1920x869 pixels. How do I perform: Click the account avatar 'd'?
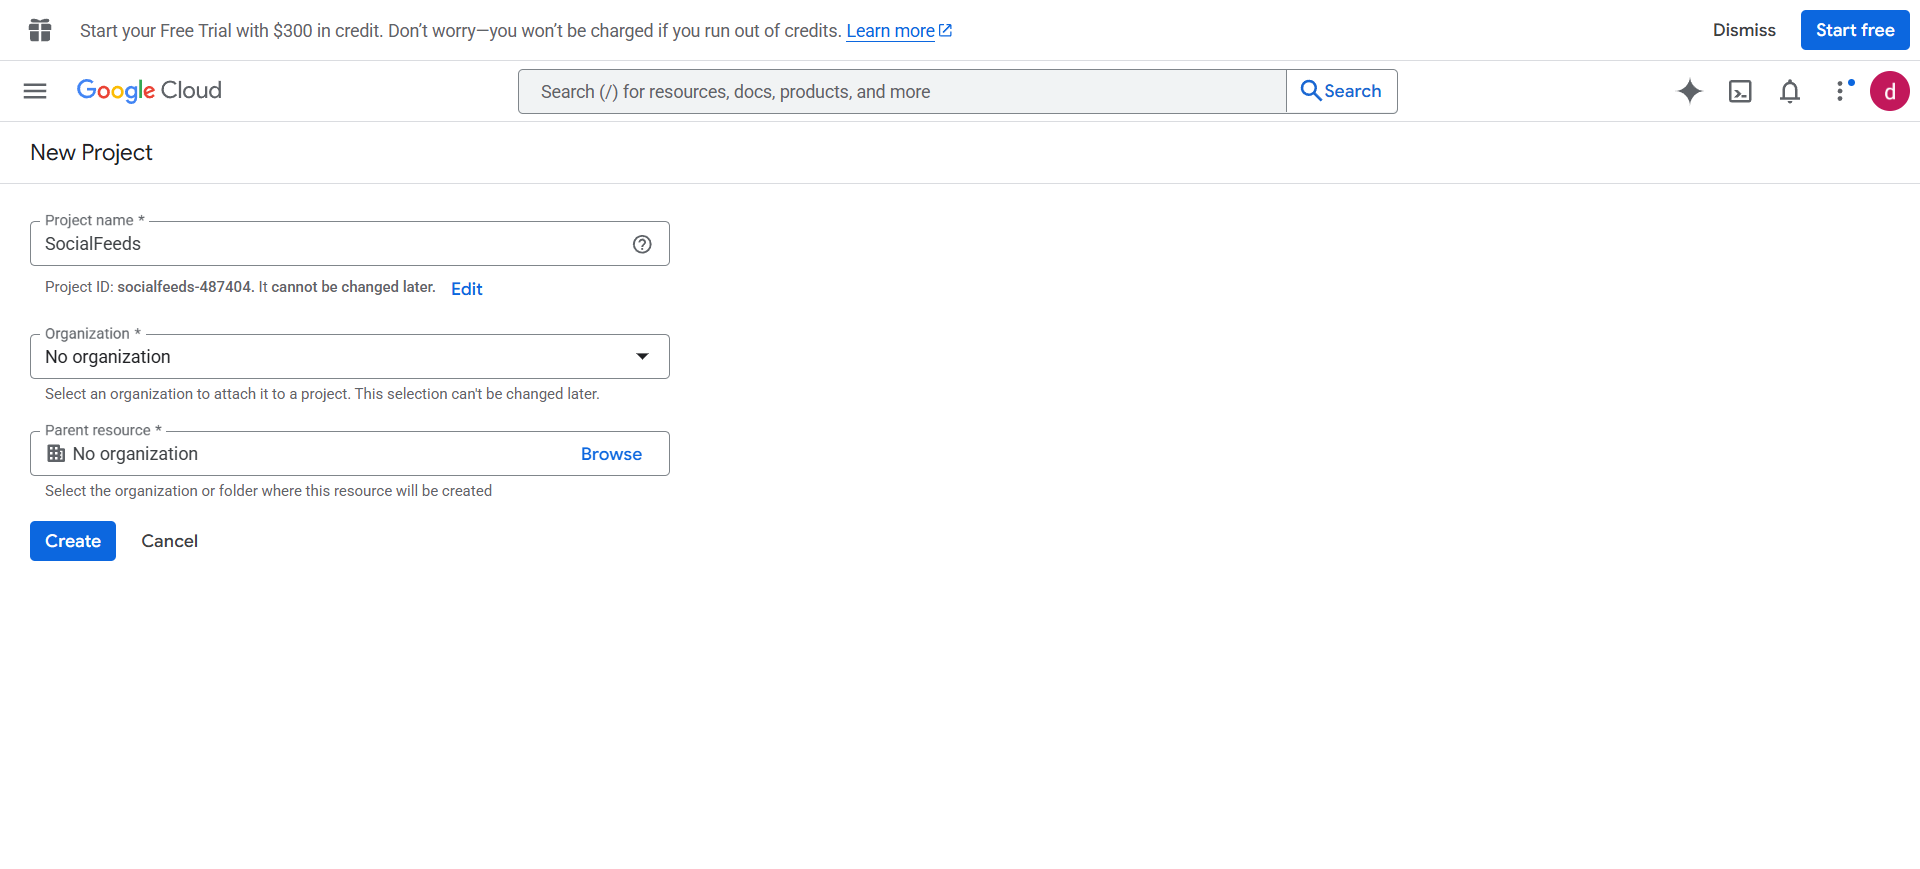pyautogui.click(x=1889, y=91)
